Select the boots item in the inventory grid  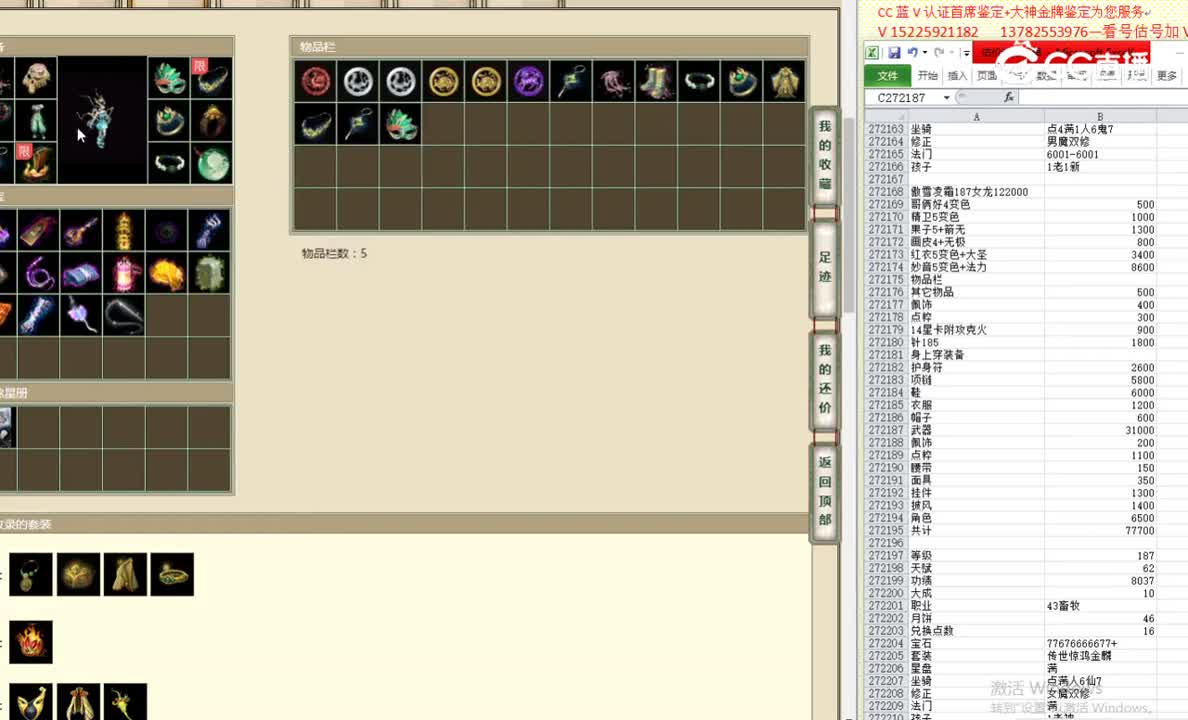tap(656, 81)
